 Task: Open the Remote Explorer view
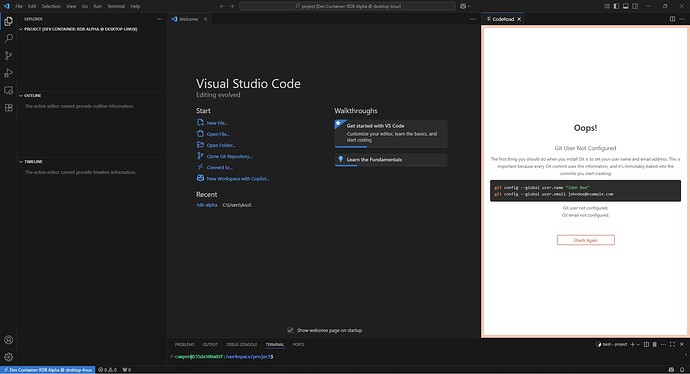point(8,90)
